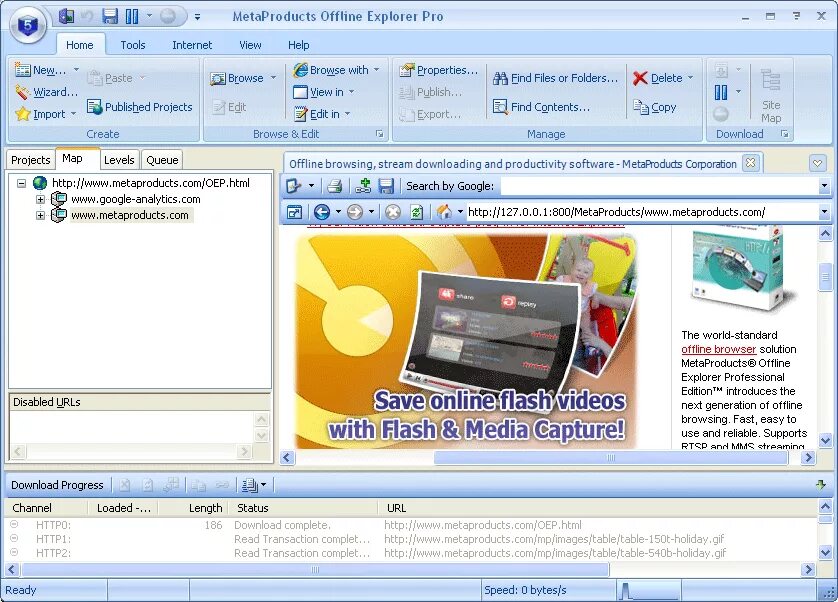This screenshot has height=602, width=838.
Task: Click the Print icon in browser toolbar
Action: [335, 186]
